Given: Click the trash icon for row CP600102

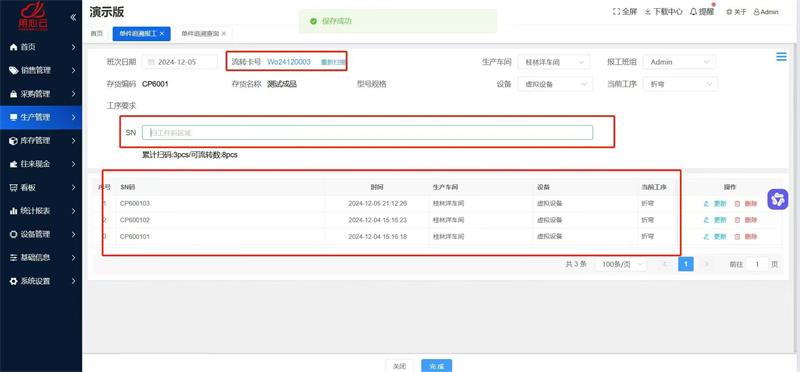Looking at the screenshot, I should (x=737, y=220).
